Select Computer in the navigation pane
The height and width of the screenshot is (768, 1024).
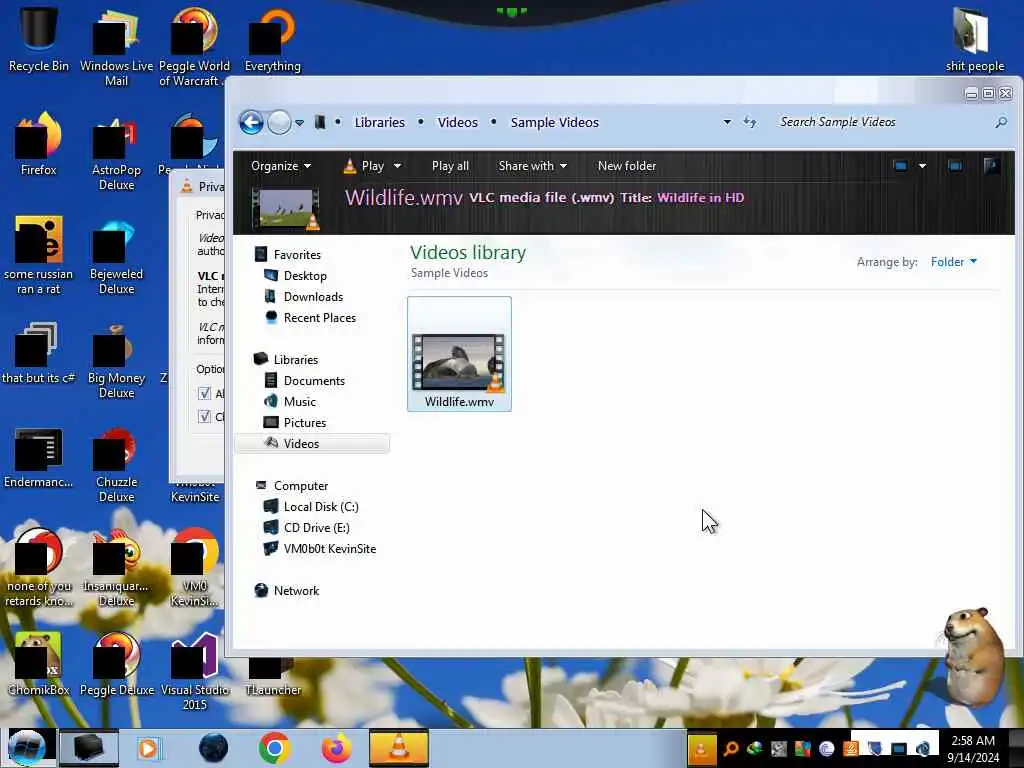[291, 486]
